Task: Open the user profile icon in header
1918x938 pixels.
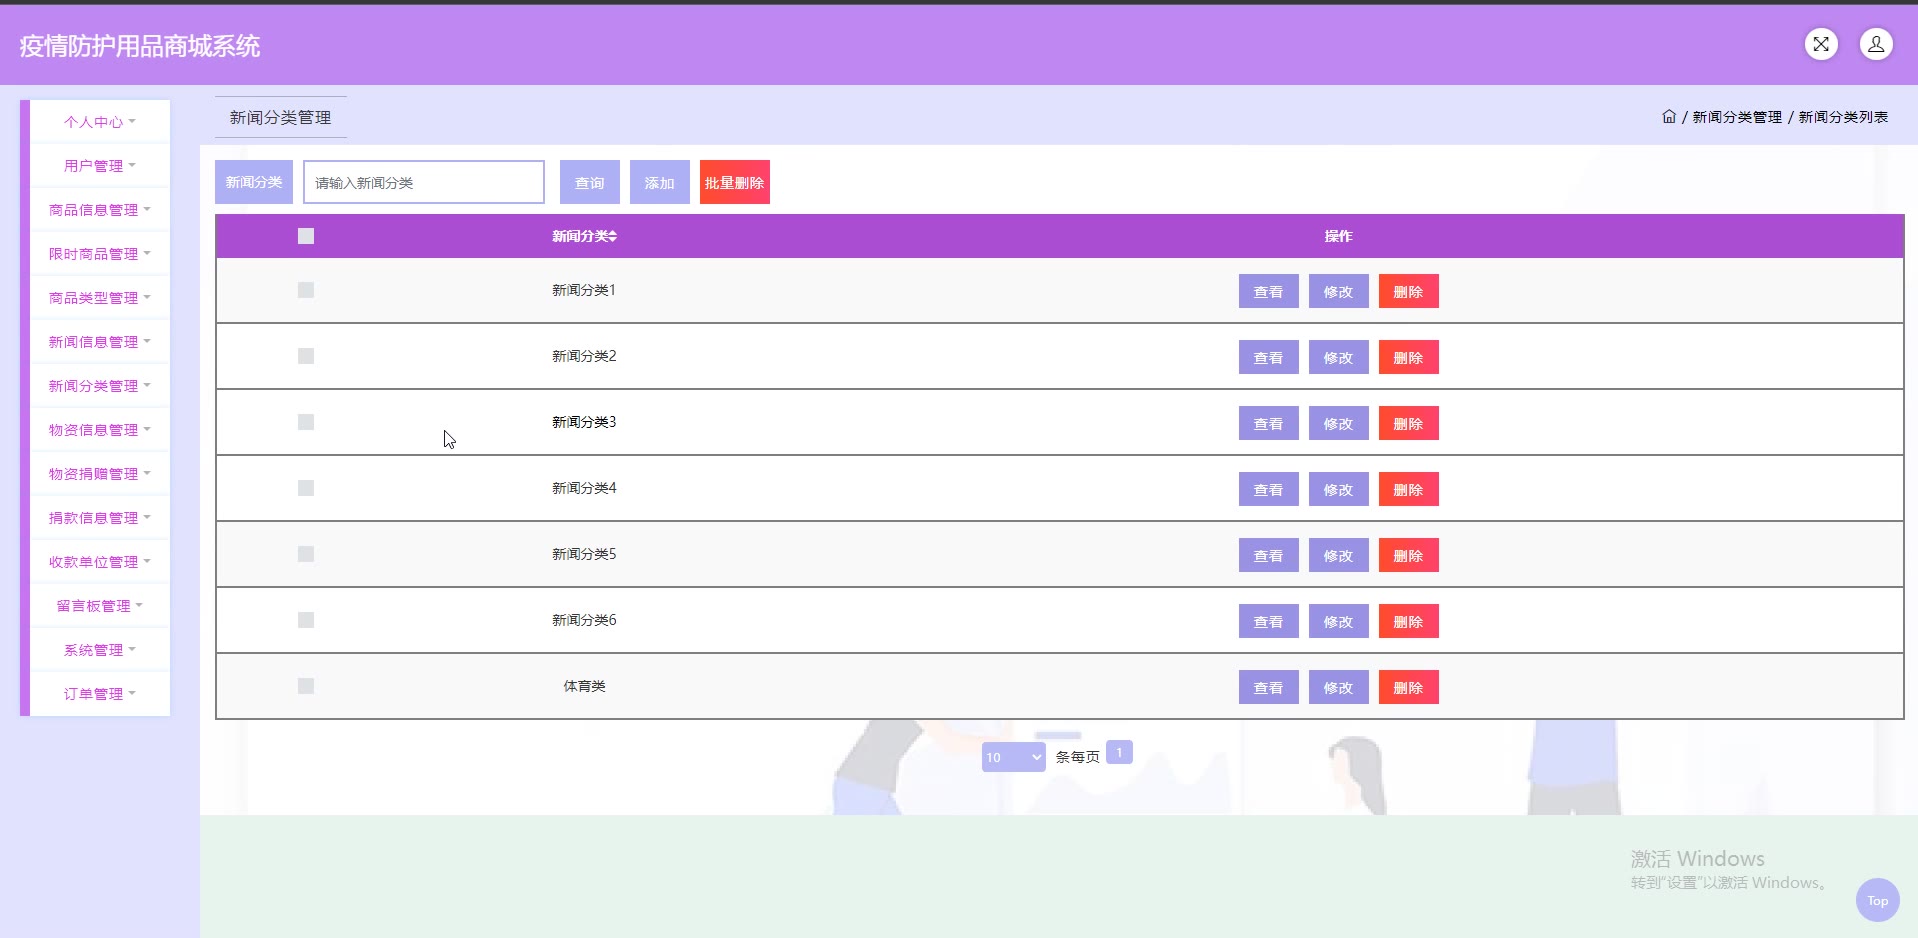Action: [x=1876, y=44]
